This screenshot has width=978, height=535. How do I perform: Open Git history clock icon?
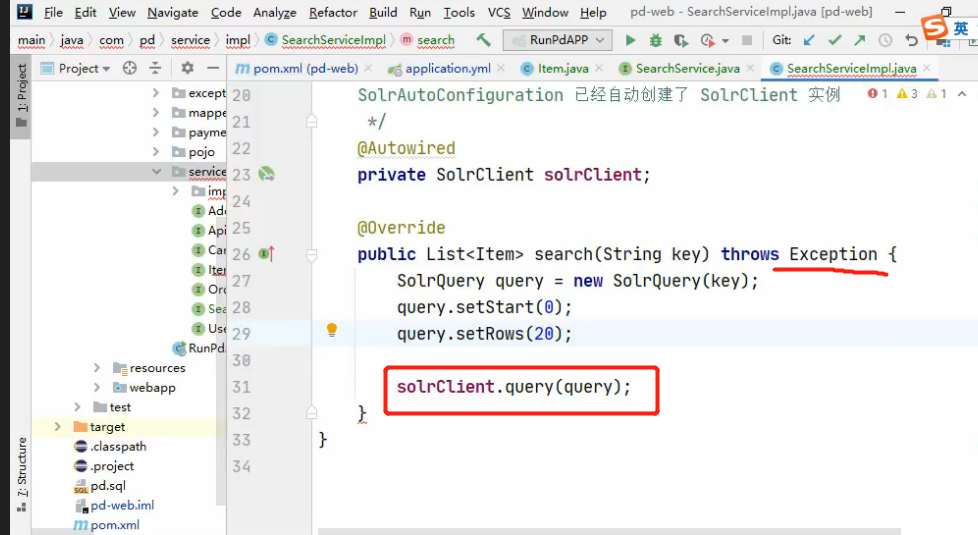coord(885,41)
